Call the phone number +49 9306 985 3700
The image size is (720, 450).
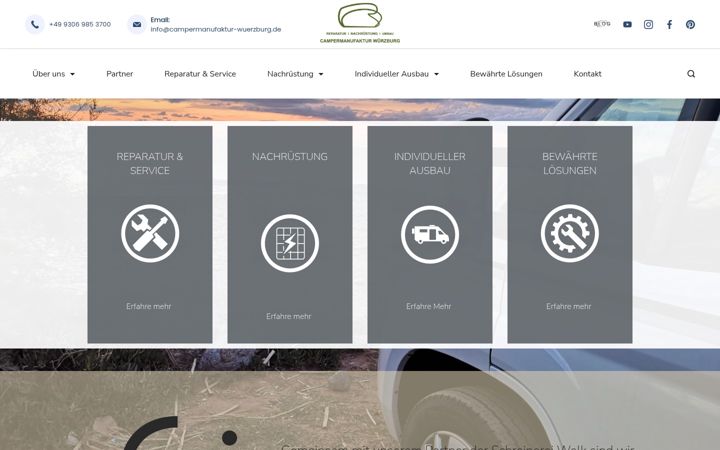(x=80, y=24)
